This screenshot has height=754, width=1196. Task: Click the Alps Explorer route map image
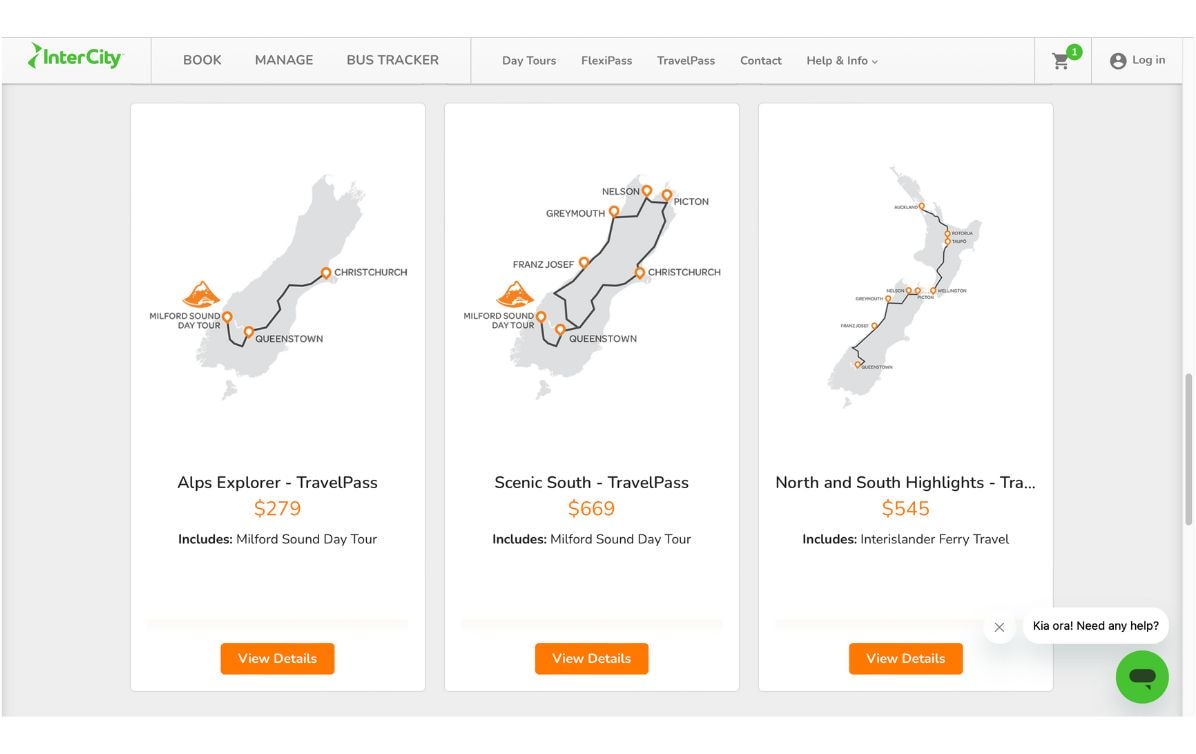tap(278, 287)
